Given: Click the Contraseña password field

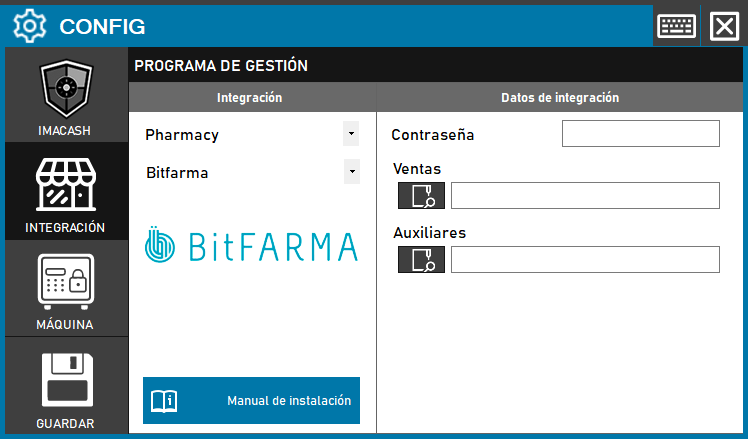Looking at the screenshot, I should point(640,133).
